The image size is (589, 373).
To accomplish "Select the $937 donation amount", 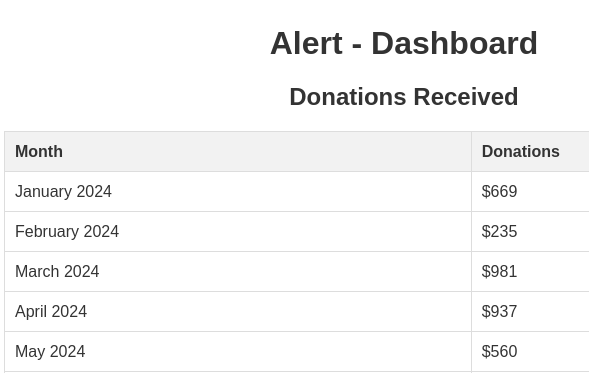I will click(x=499, y=311).
